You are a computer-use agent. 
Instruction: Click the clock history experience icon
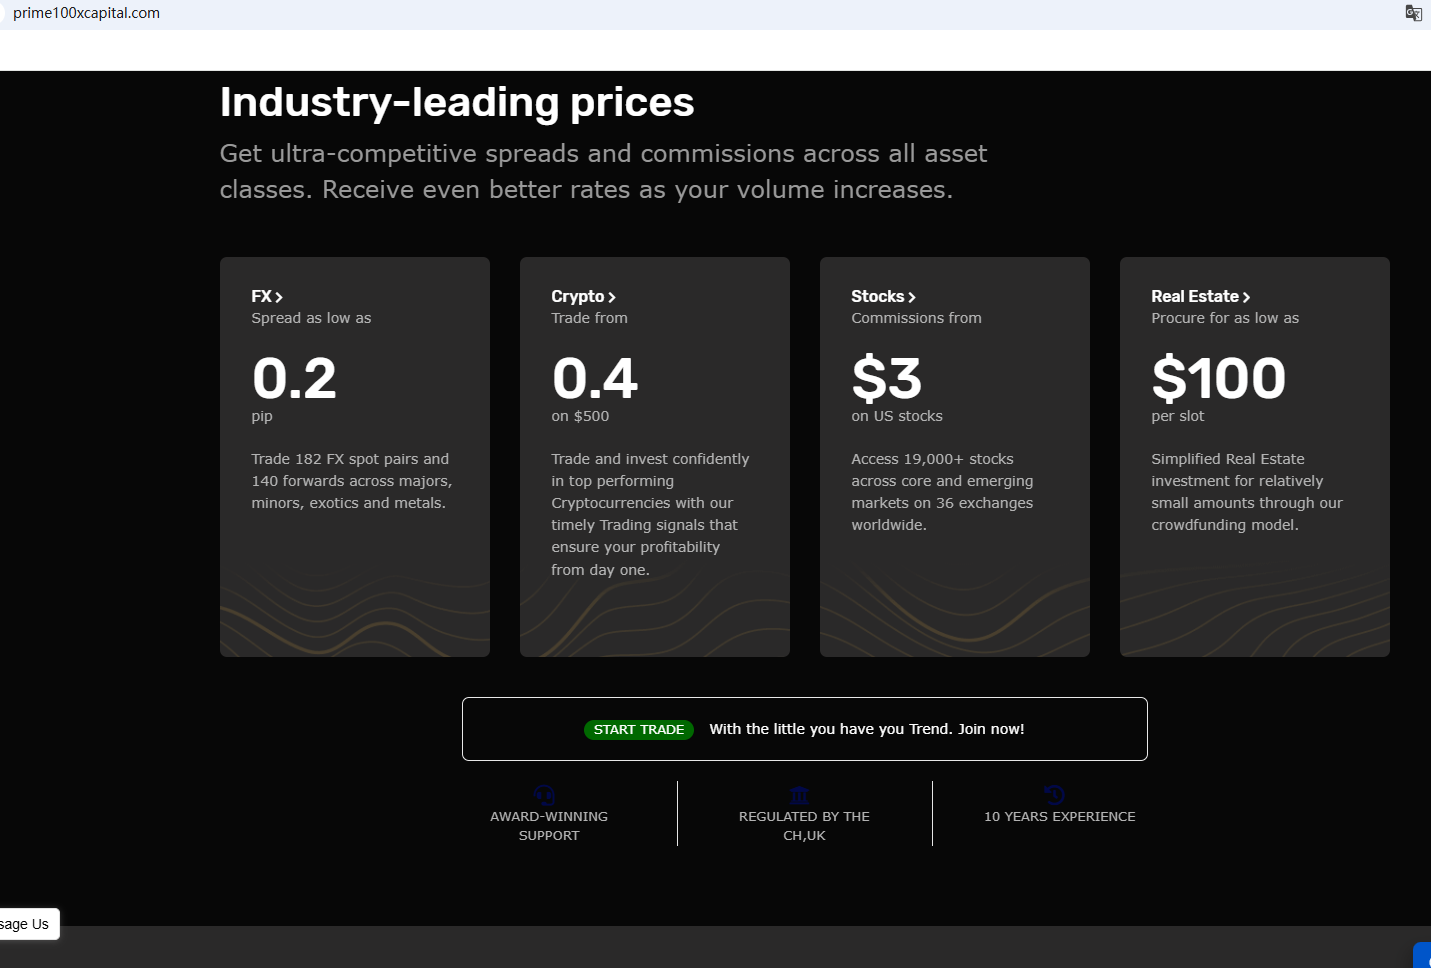click(x=1055, y=796)
